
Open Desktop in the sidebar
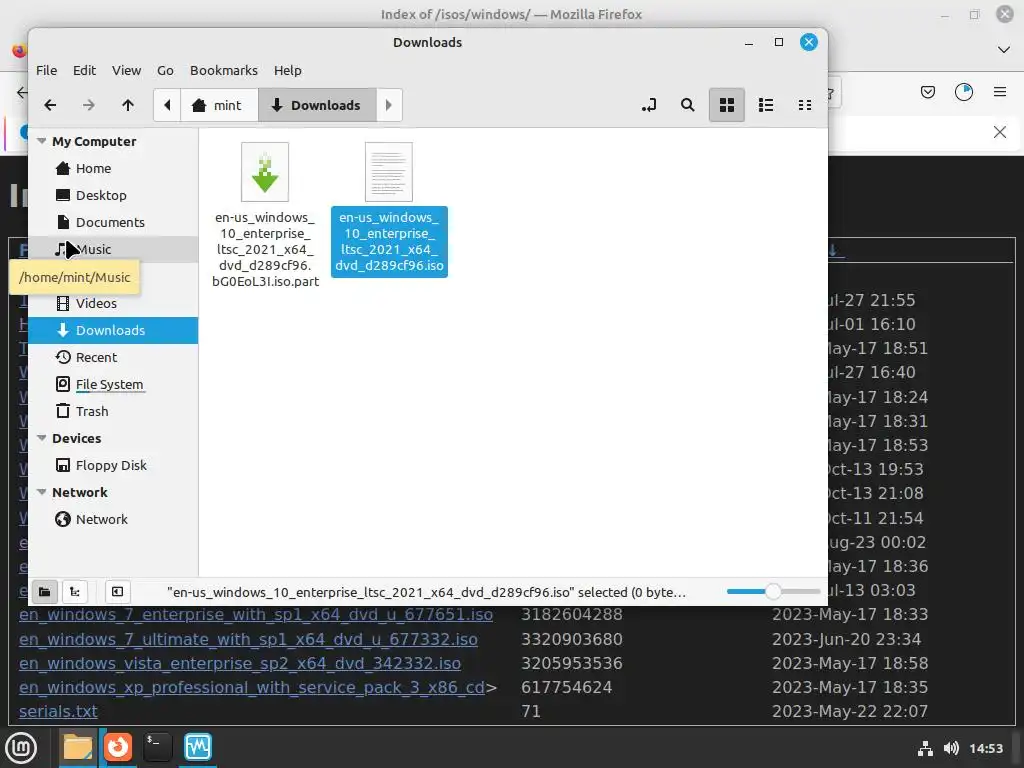(113, 195)
